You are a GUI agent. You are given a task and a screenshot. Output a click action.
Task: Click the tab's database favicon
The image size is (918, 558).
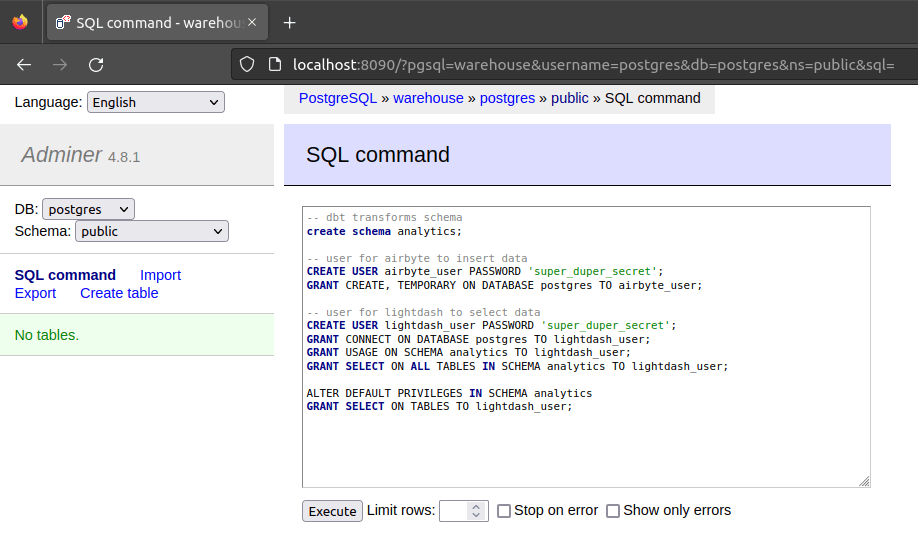tap(63, 22)
